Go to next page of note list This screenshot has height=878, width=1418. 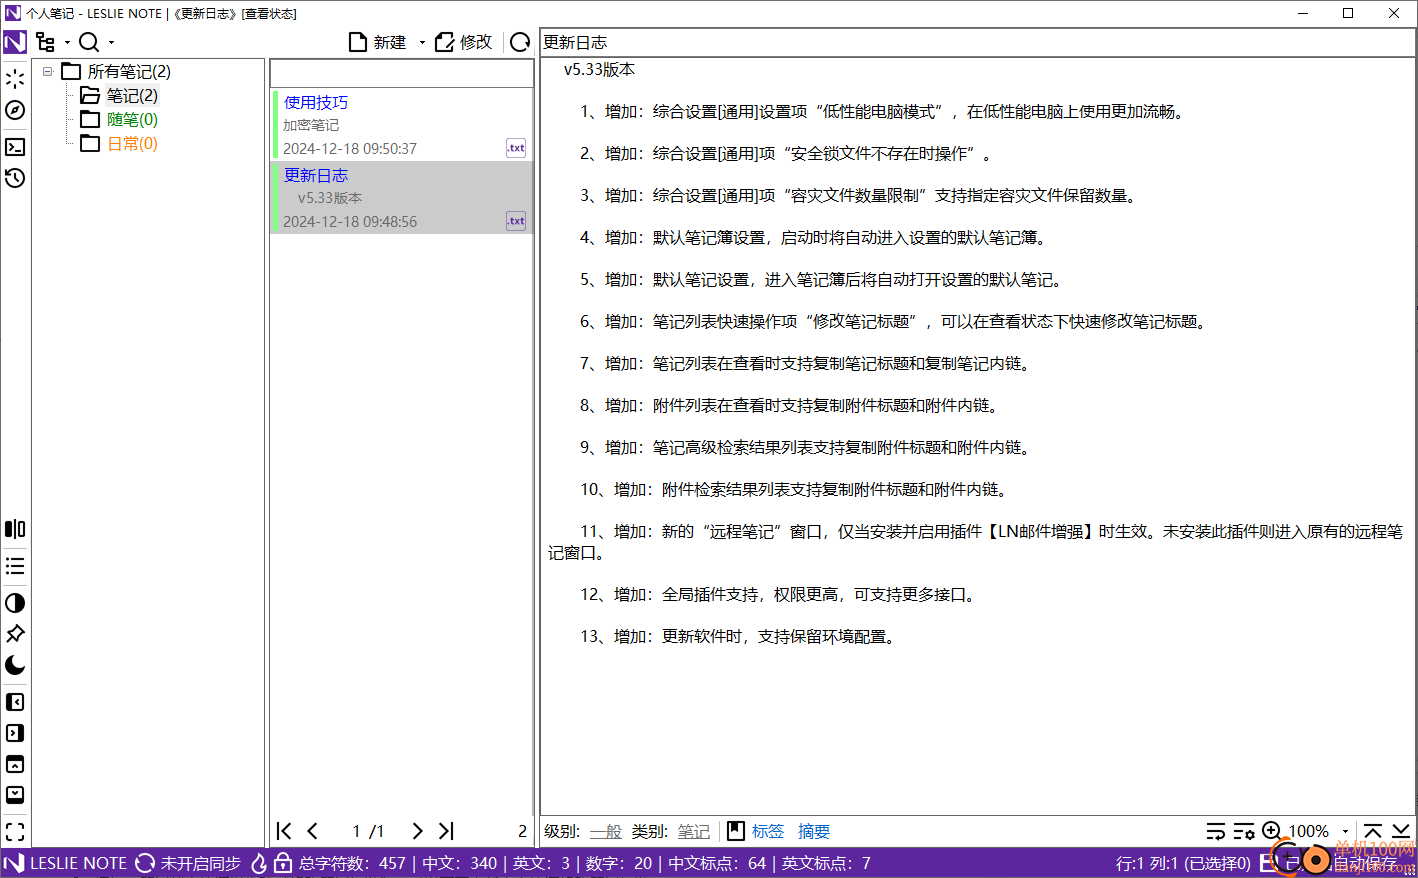pos(417,831)
